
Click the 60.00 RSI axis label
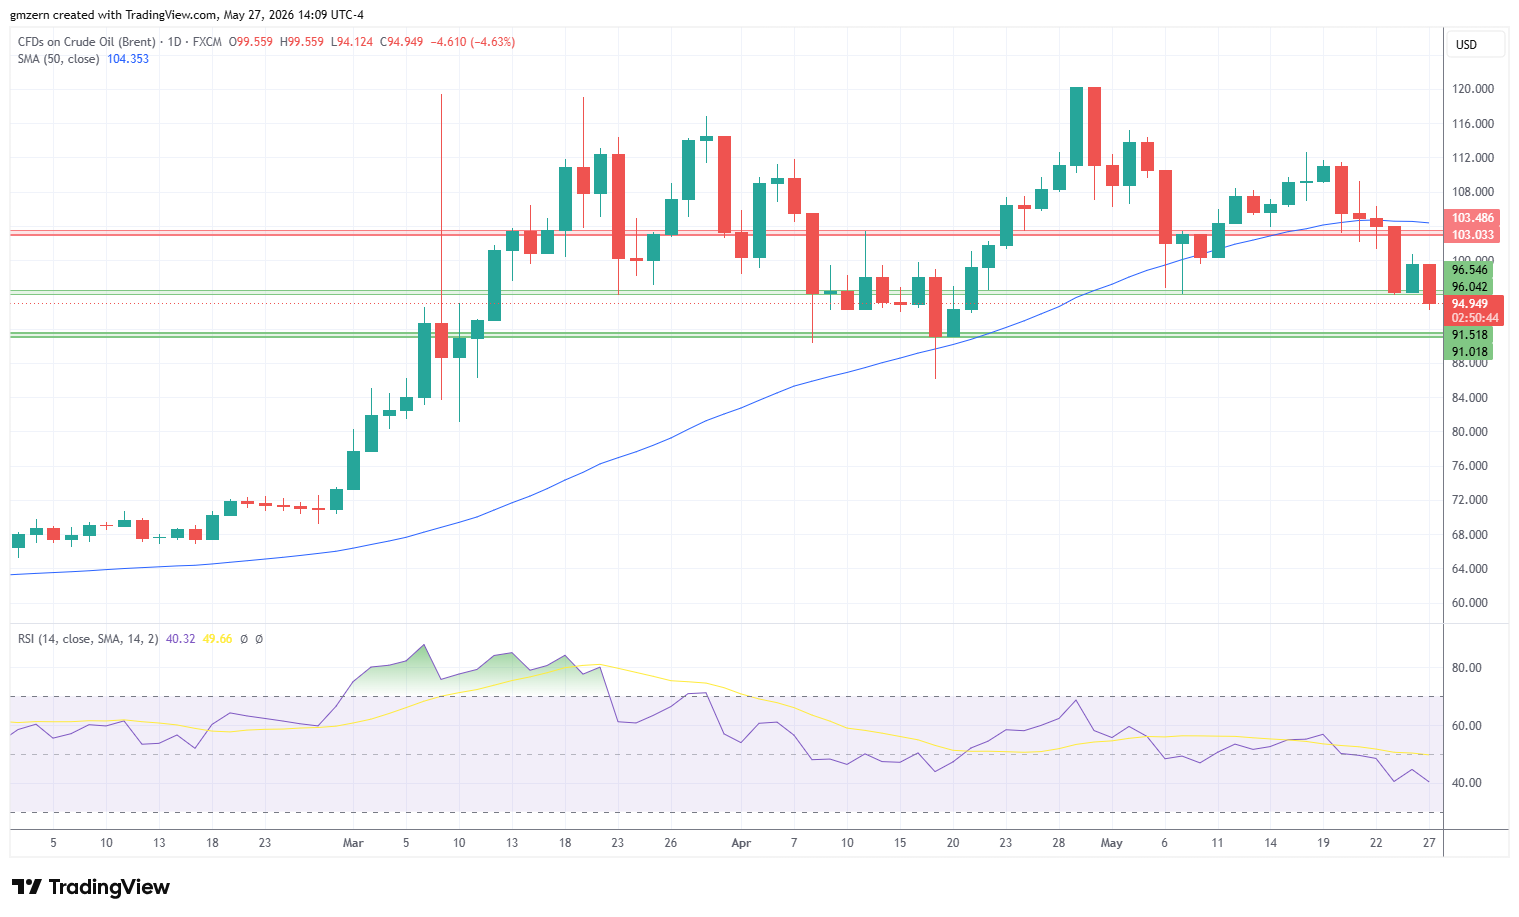point(1467,726)
